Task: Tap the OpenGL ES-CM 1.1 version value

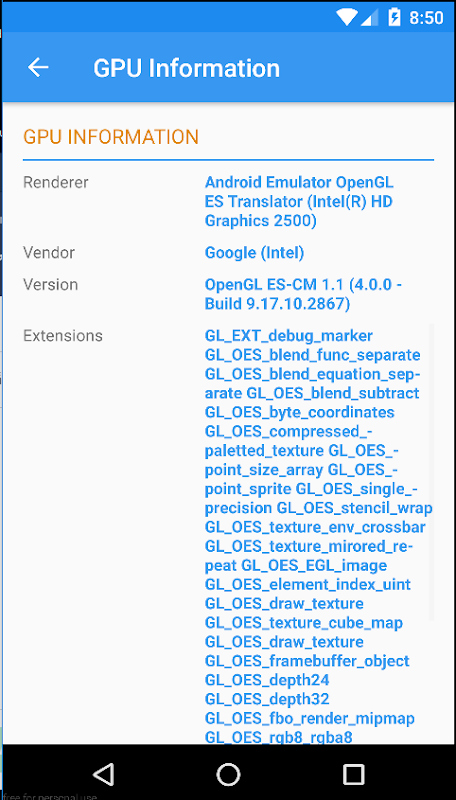Action: 303,294
